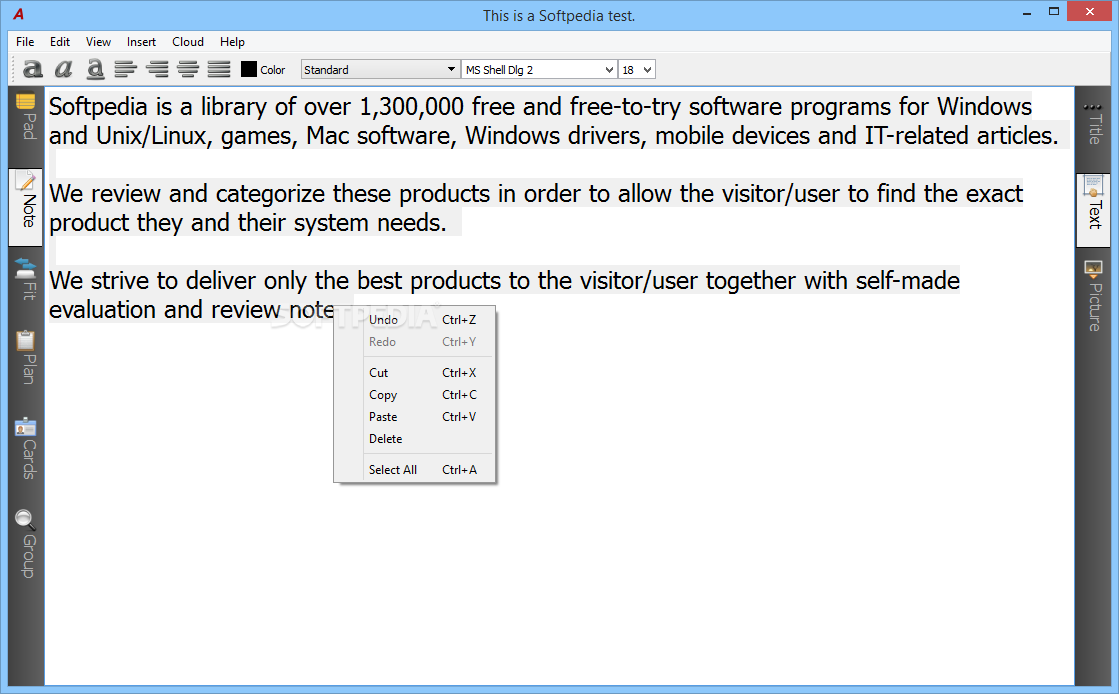Switch to the Plan sidebar tab
Image resolution: width=1119 pixels, height=694 pixels.
coord(26,357)
